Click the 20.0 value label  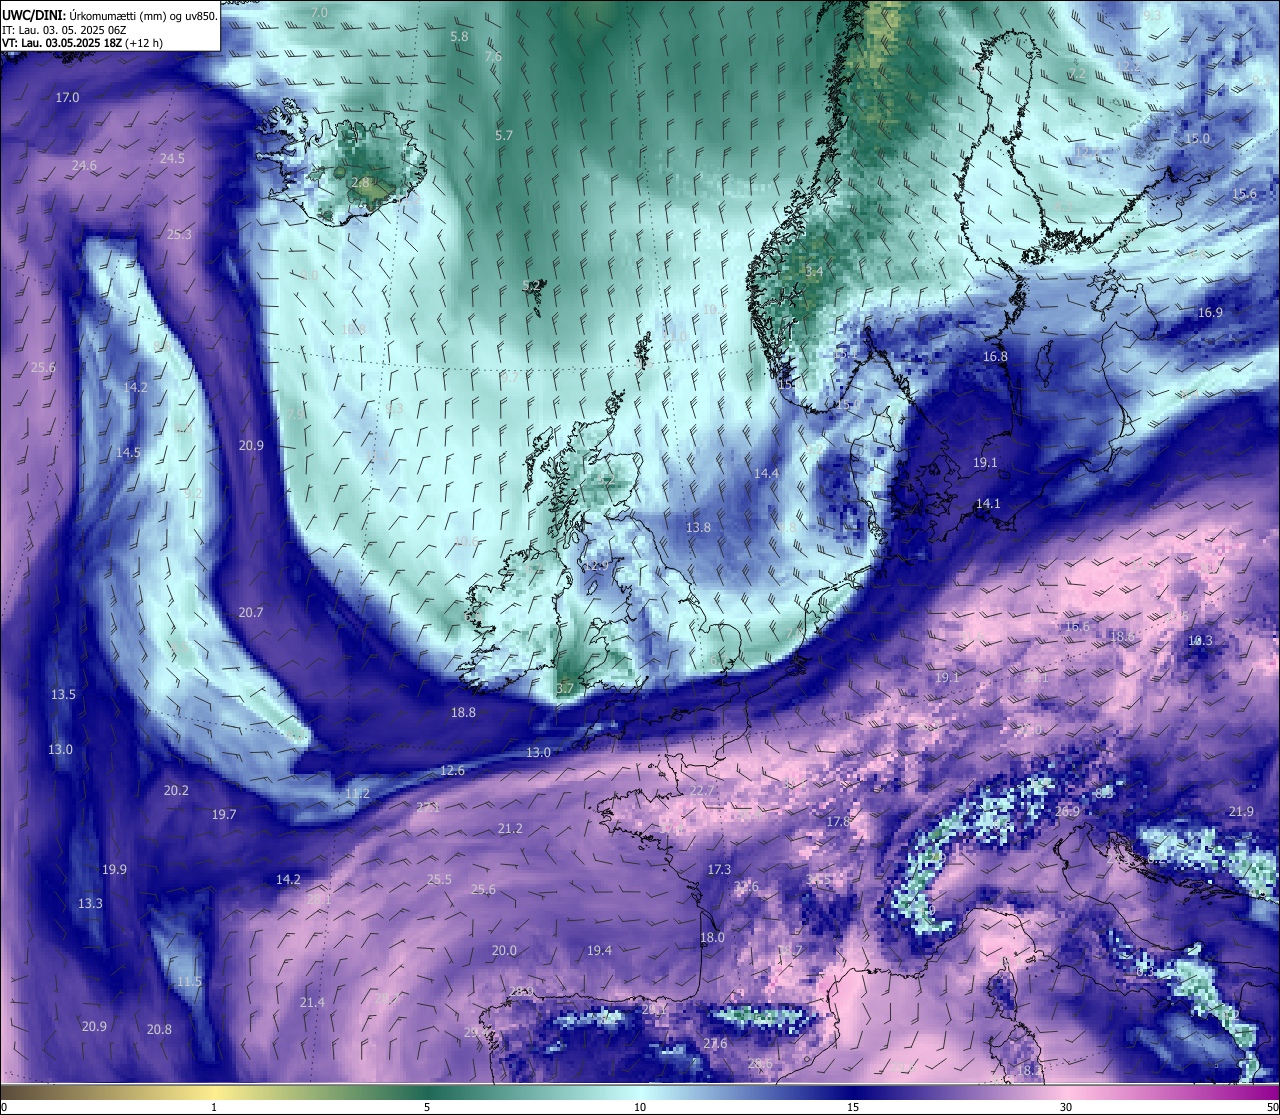click(x=504, y=950)
